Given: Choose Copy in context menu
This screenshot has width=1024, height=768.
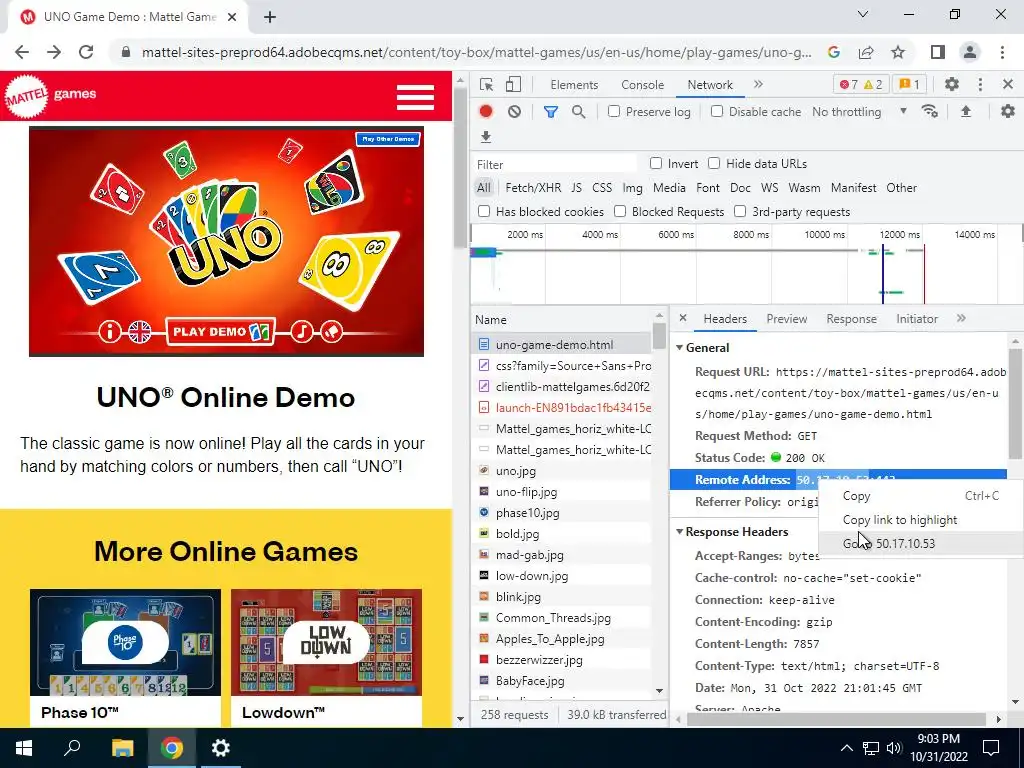Looking at the screenshot, I should click(x=921, y=496).
